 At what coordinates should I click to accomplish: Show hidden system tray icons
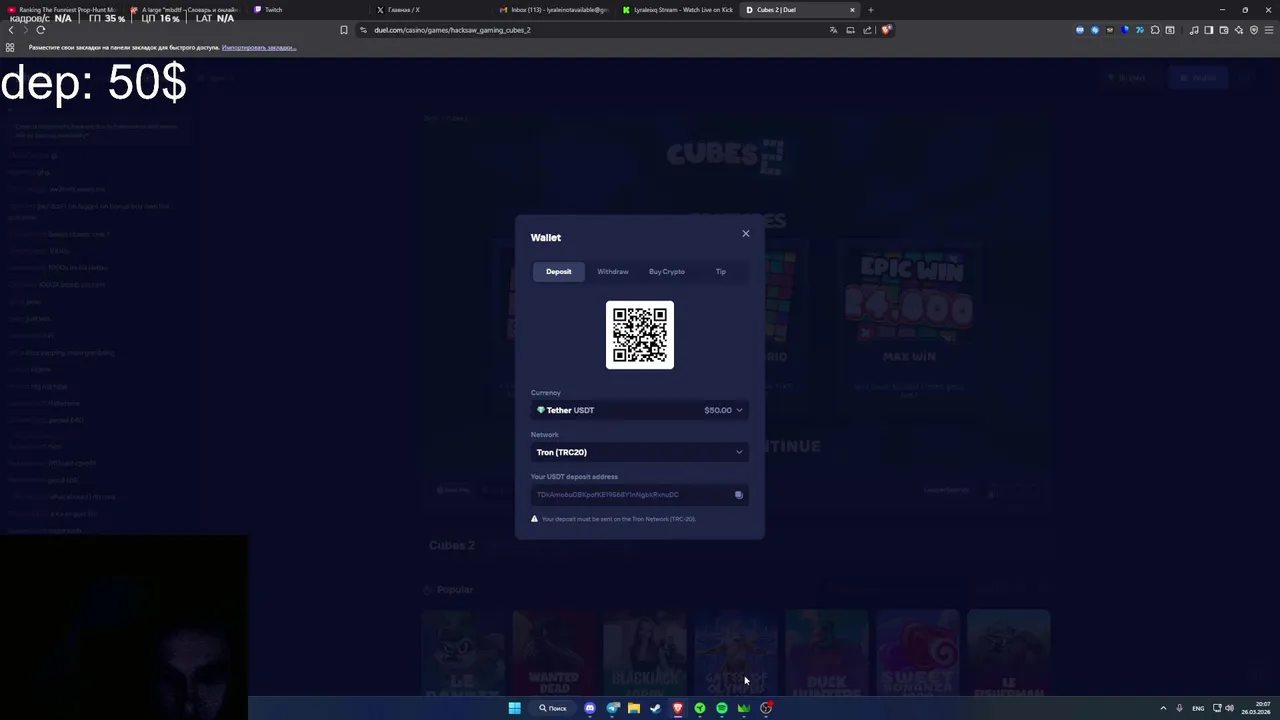click(1163, 708)
